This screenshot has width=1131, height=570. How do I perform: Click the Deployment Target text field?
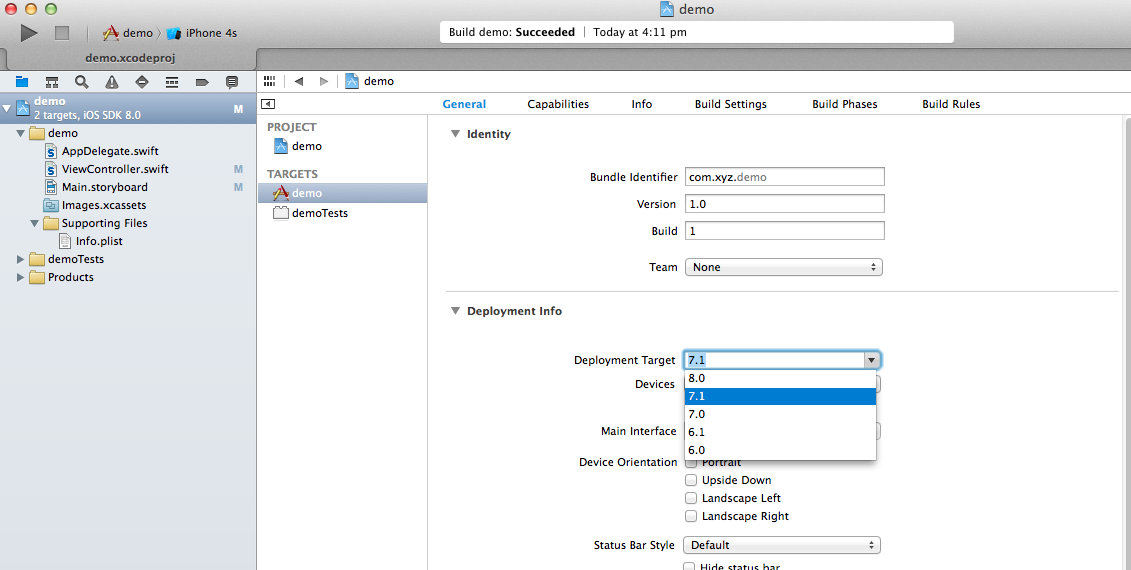tap(774, 360)
